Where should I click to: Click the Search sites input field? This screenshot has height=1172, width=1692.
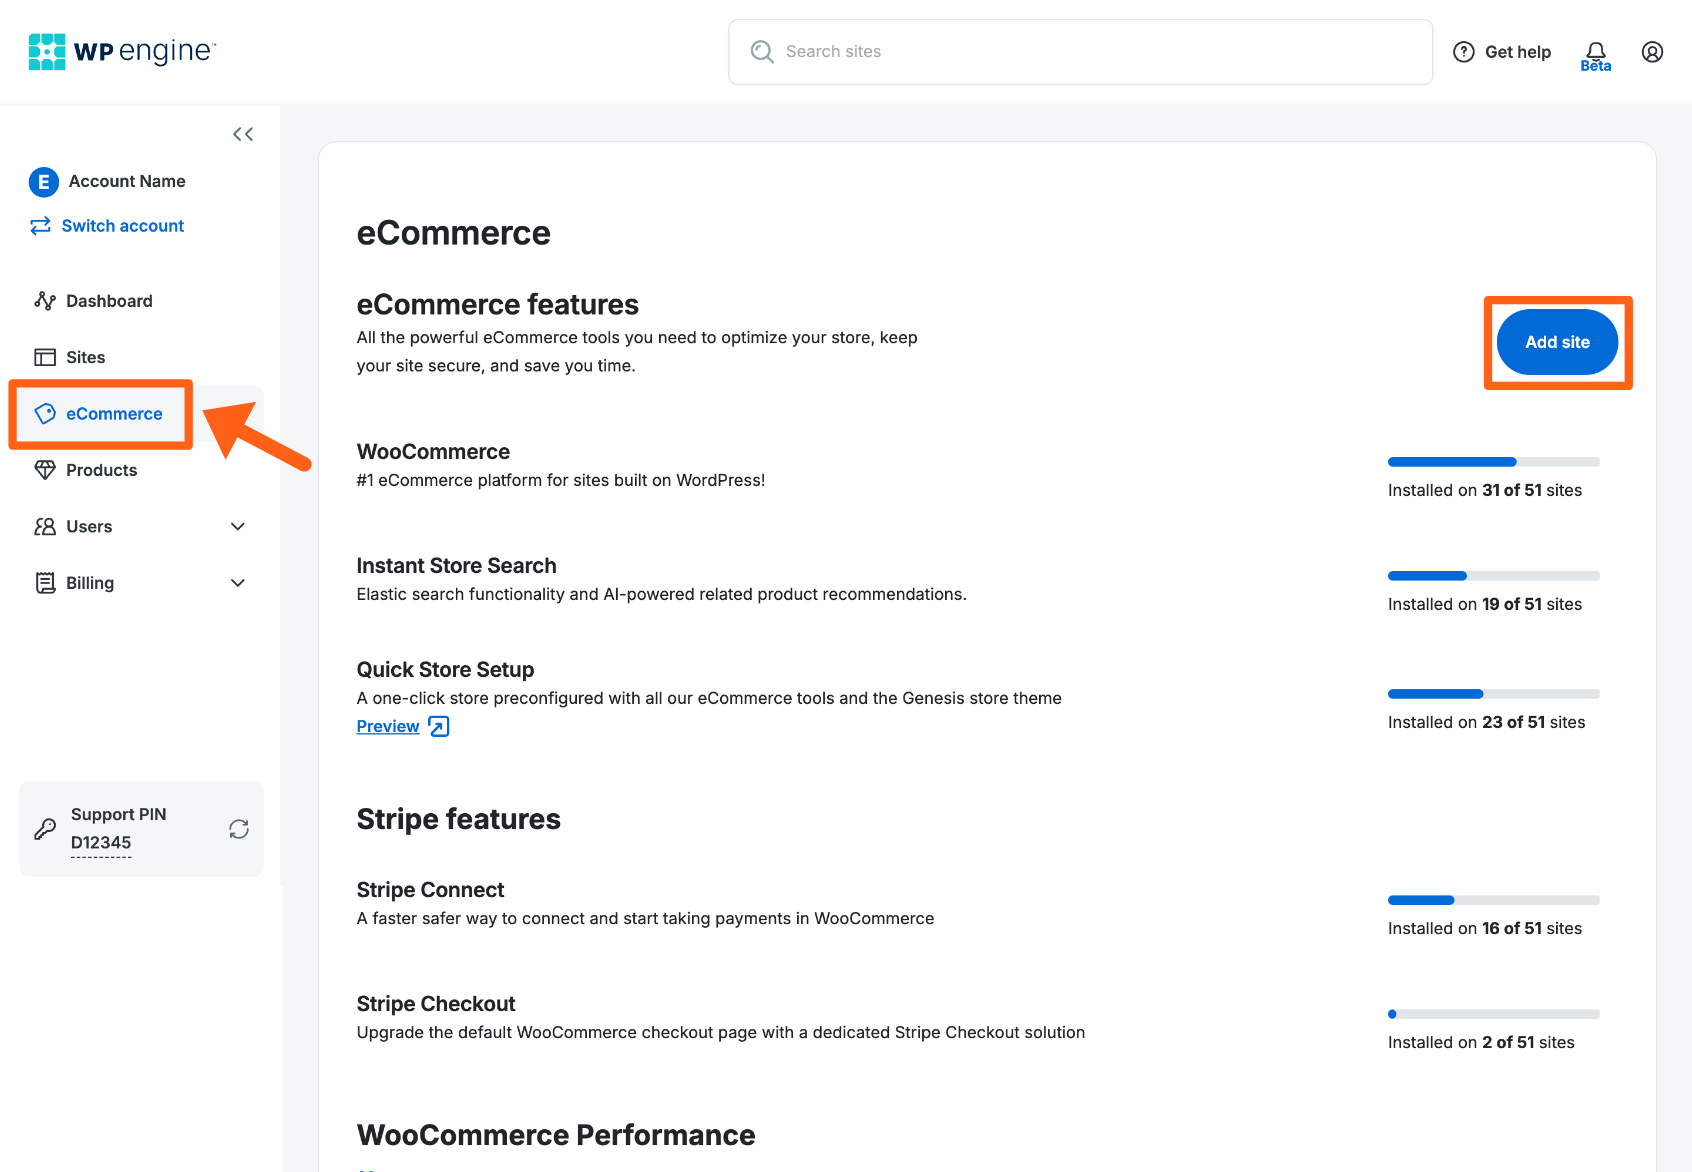1080,51
